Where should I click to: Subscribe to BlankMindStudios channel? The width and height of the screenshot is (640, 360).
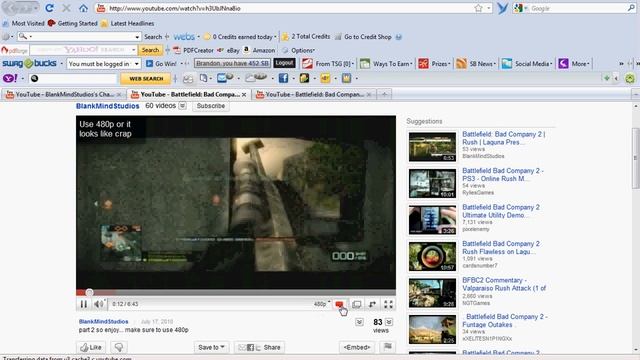(x=211, y=106)
